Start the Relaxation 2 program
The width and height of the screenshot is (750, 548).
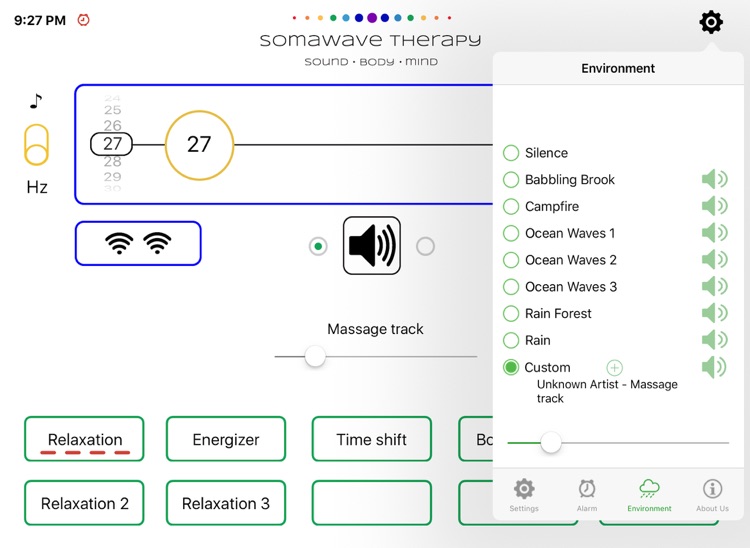click(x=84, y=503)
